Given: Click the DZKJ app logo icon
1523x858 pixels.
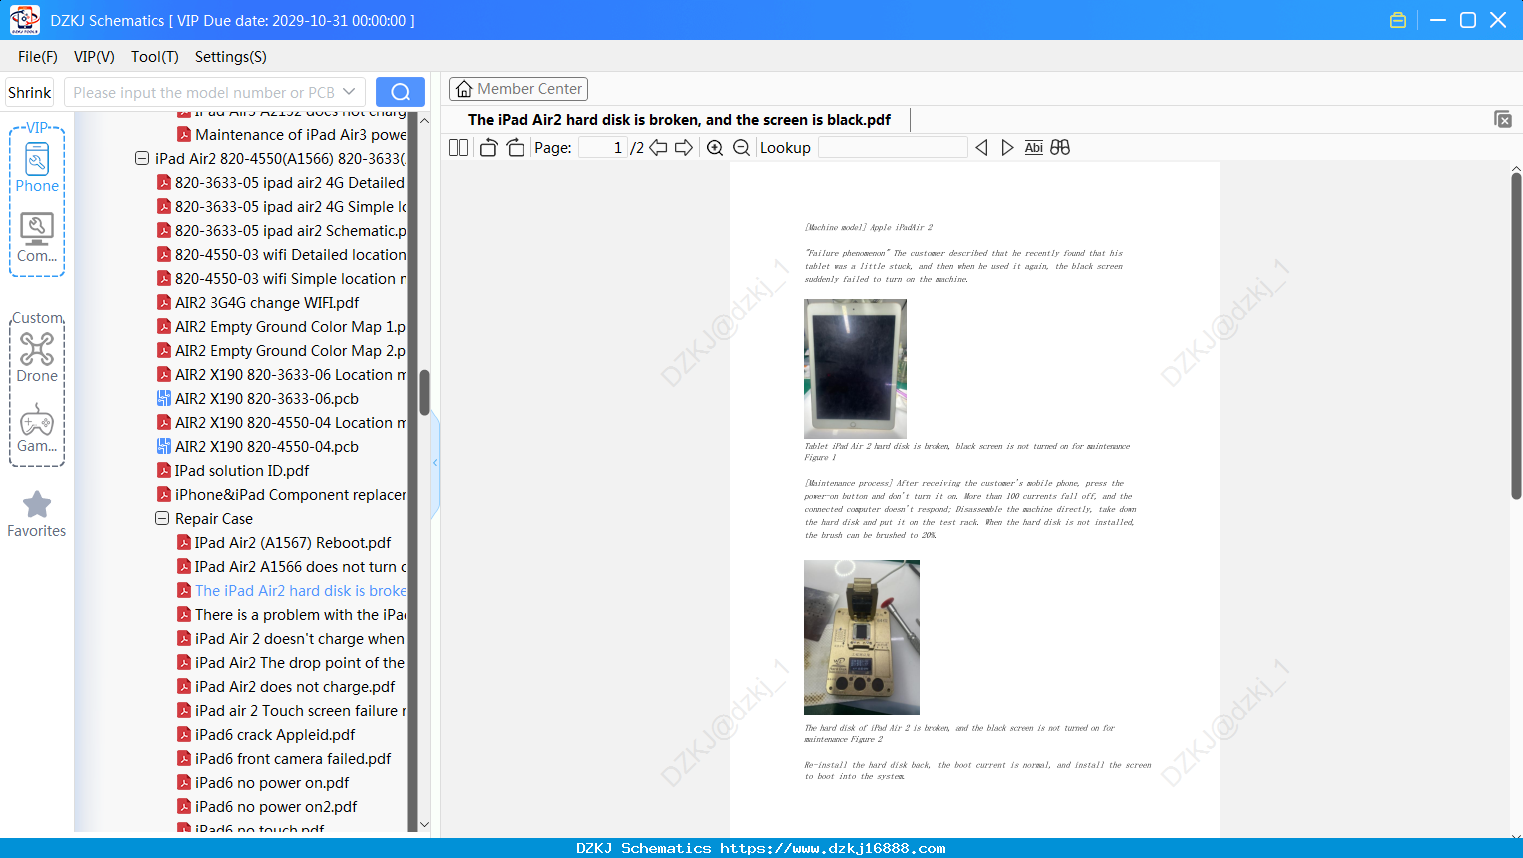Looking at the screenshot, I should tap(24, 20).
